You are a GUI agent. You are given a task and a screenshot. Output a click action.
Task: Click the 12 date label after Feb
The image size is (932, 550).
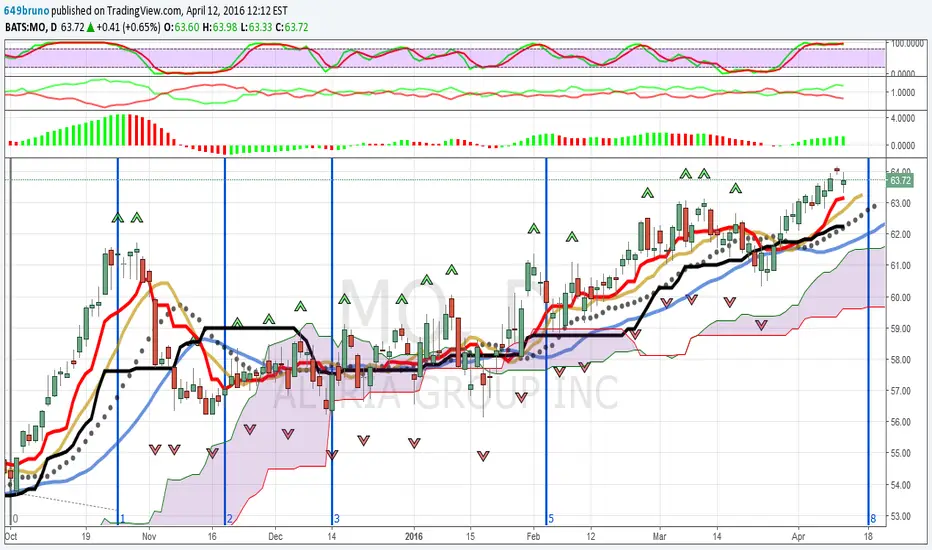click(591, 536)
